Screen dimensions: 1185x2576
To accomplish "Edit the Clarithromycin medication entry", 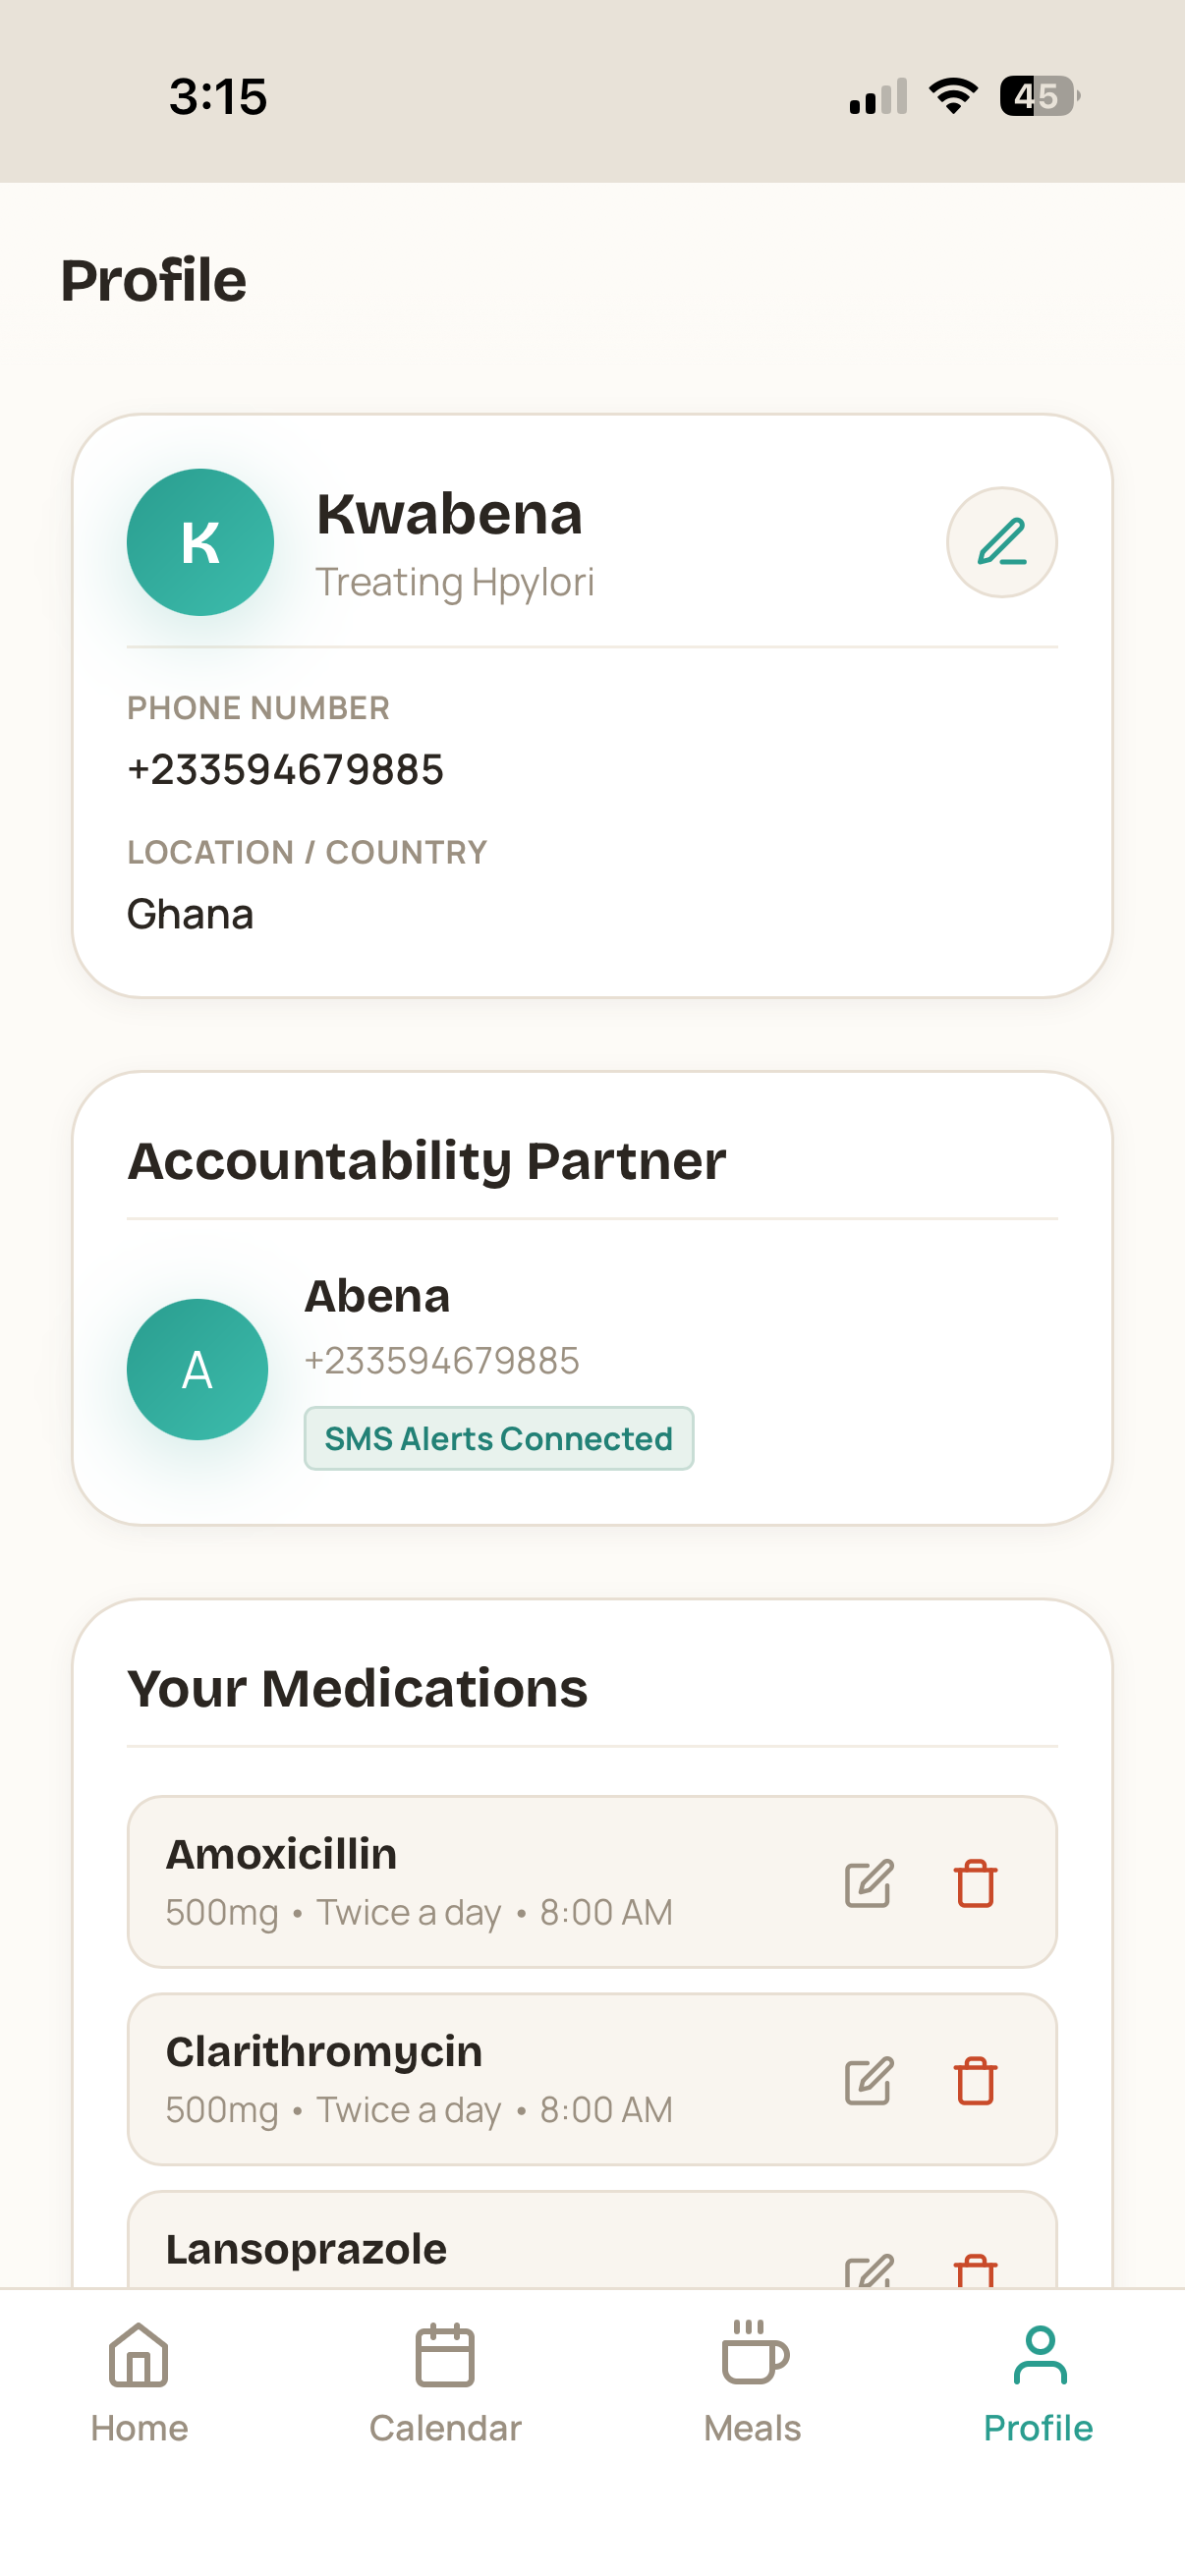I will [868, 2081].
